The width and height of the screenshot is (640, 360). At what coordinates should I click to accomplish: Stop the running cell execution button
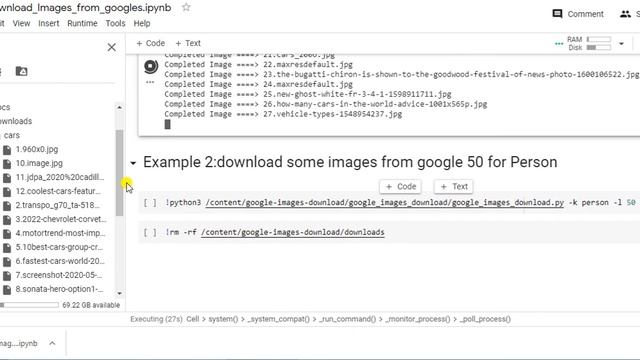[151, 66]
